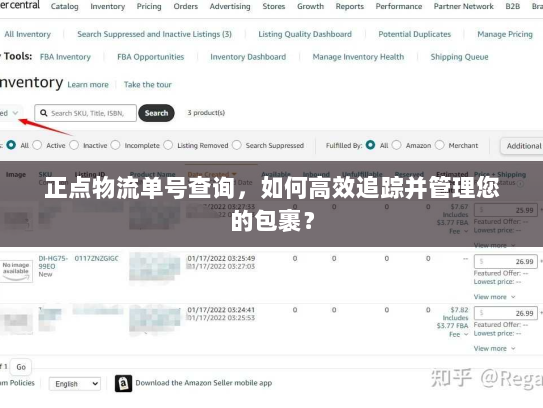Open the Partner Network menu
Screen dimensions: 543x408
(x=463, y=6)
